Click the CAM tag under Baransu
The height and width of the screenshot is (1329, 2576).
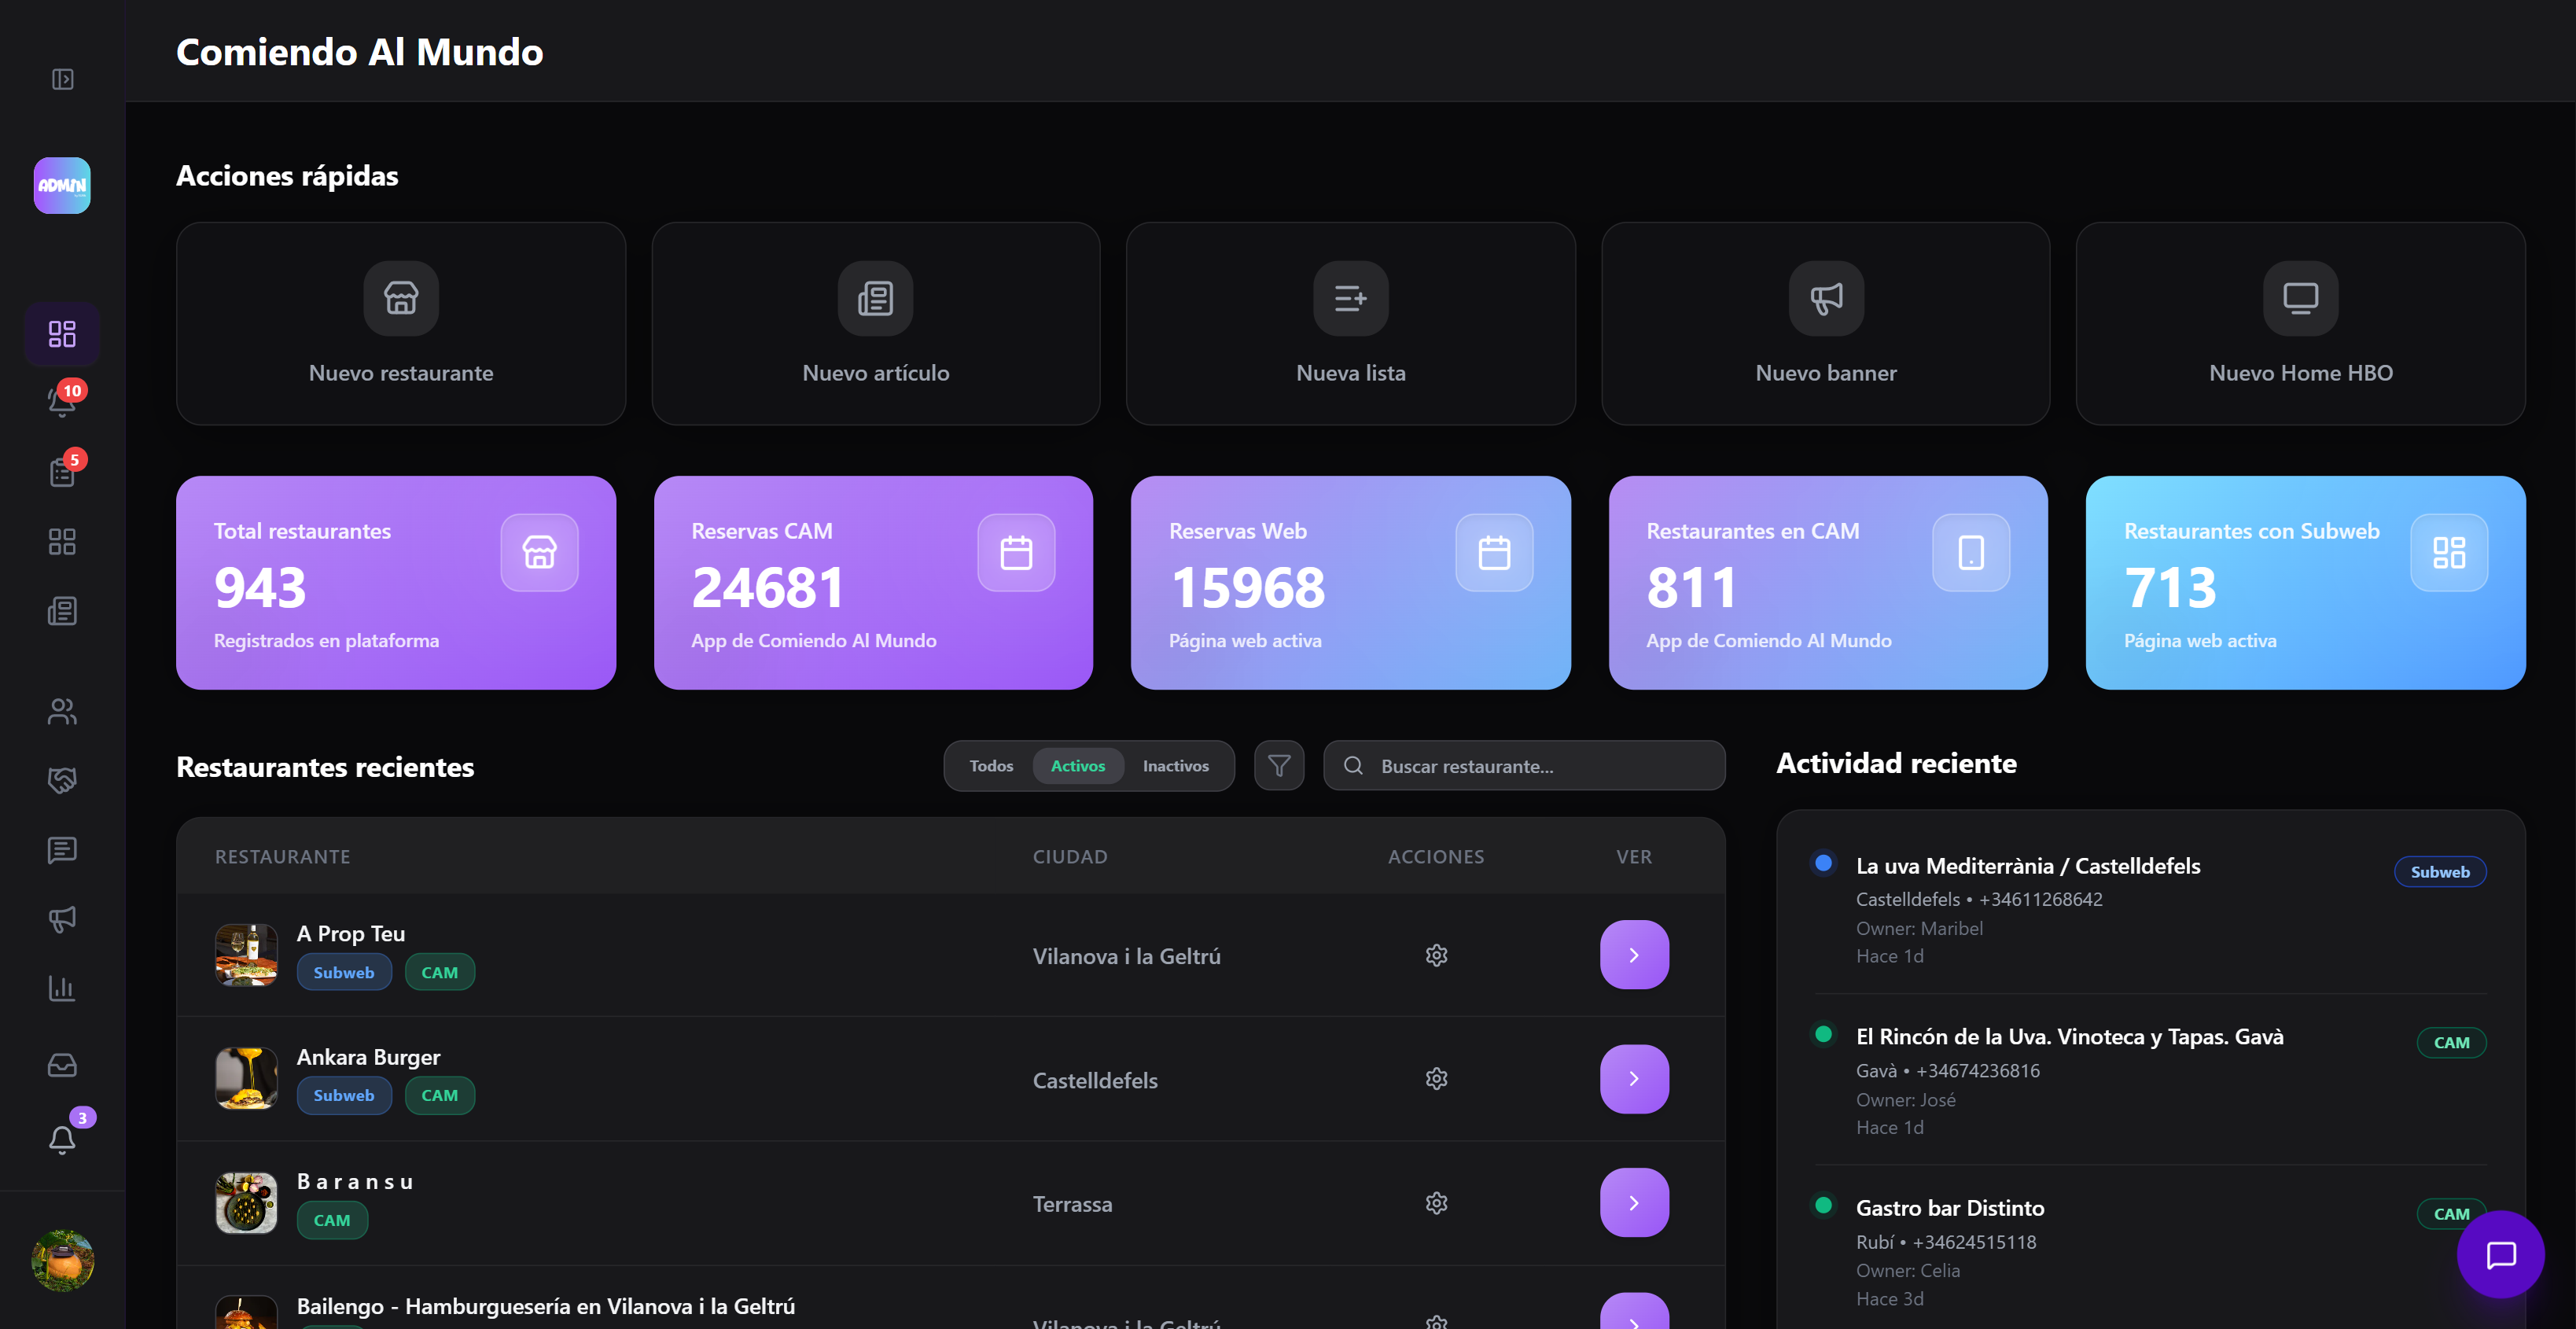[332, 1220]
